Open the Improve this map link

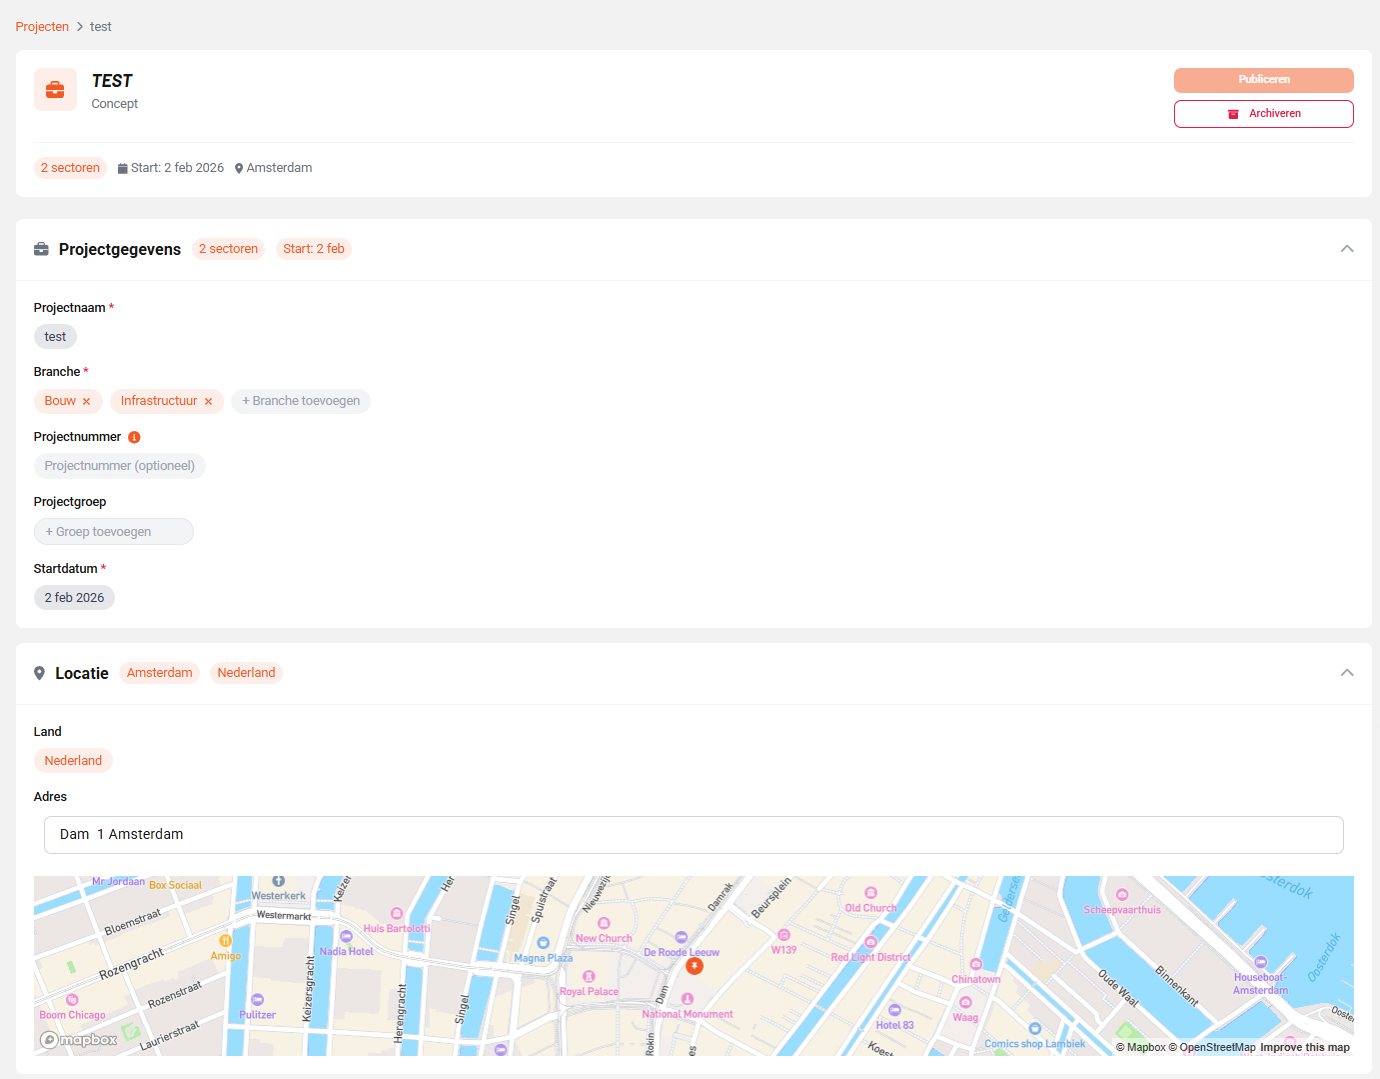point(1304,1047)
